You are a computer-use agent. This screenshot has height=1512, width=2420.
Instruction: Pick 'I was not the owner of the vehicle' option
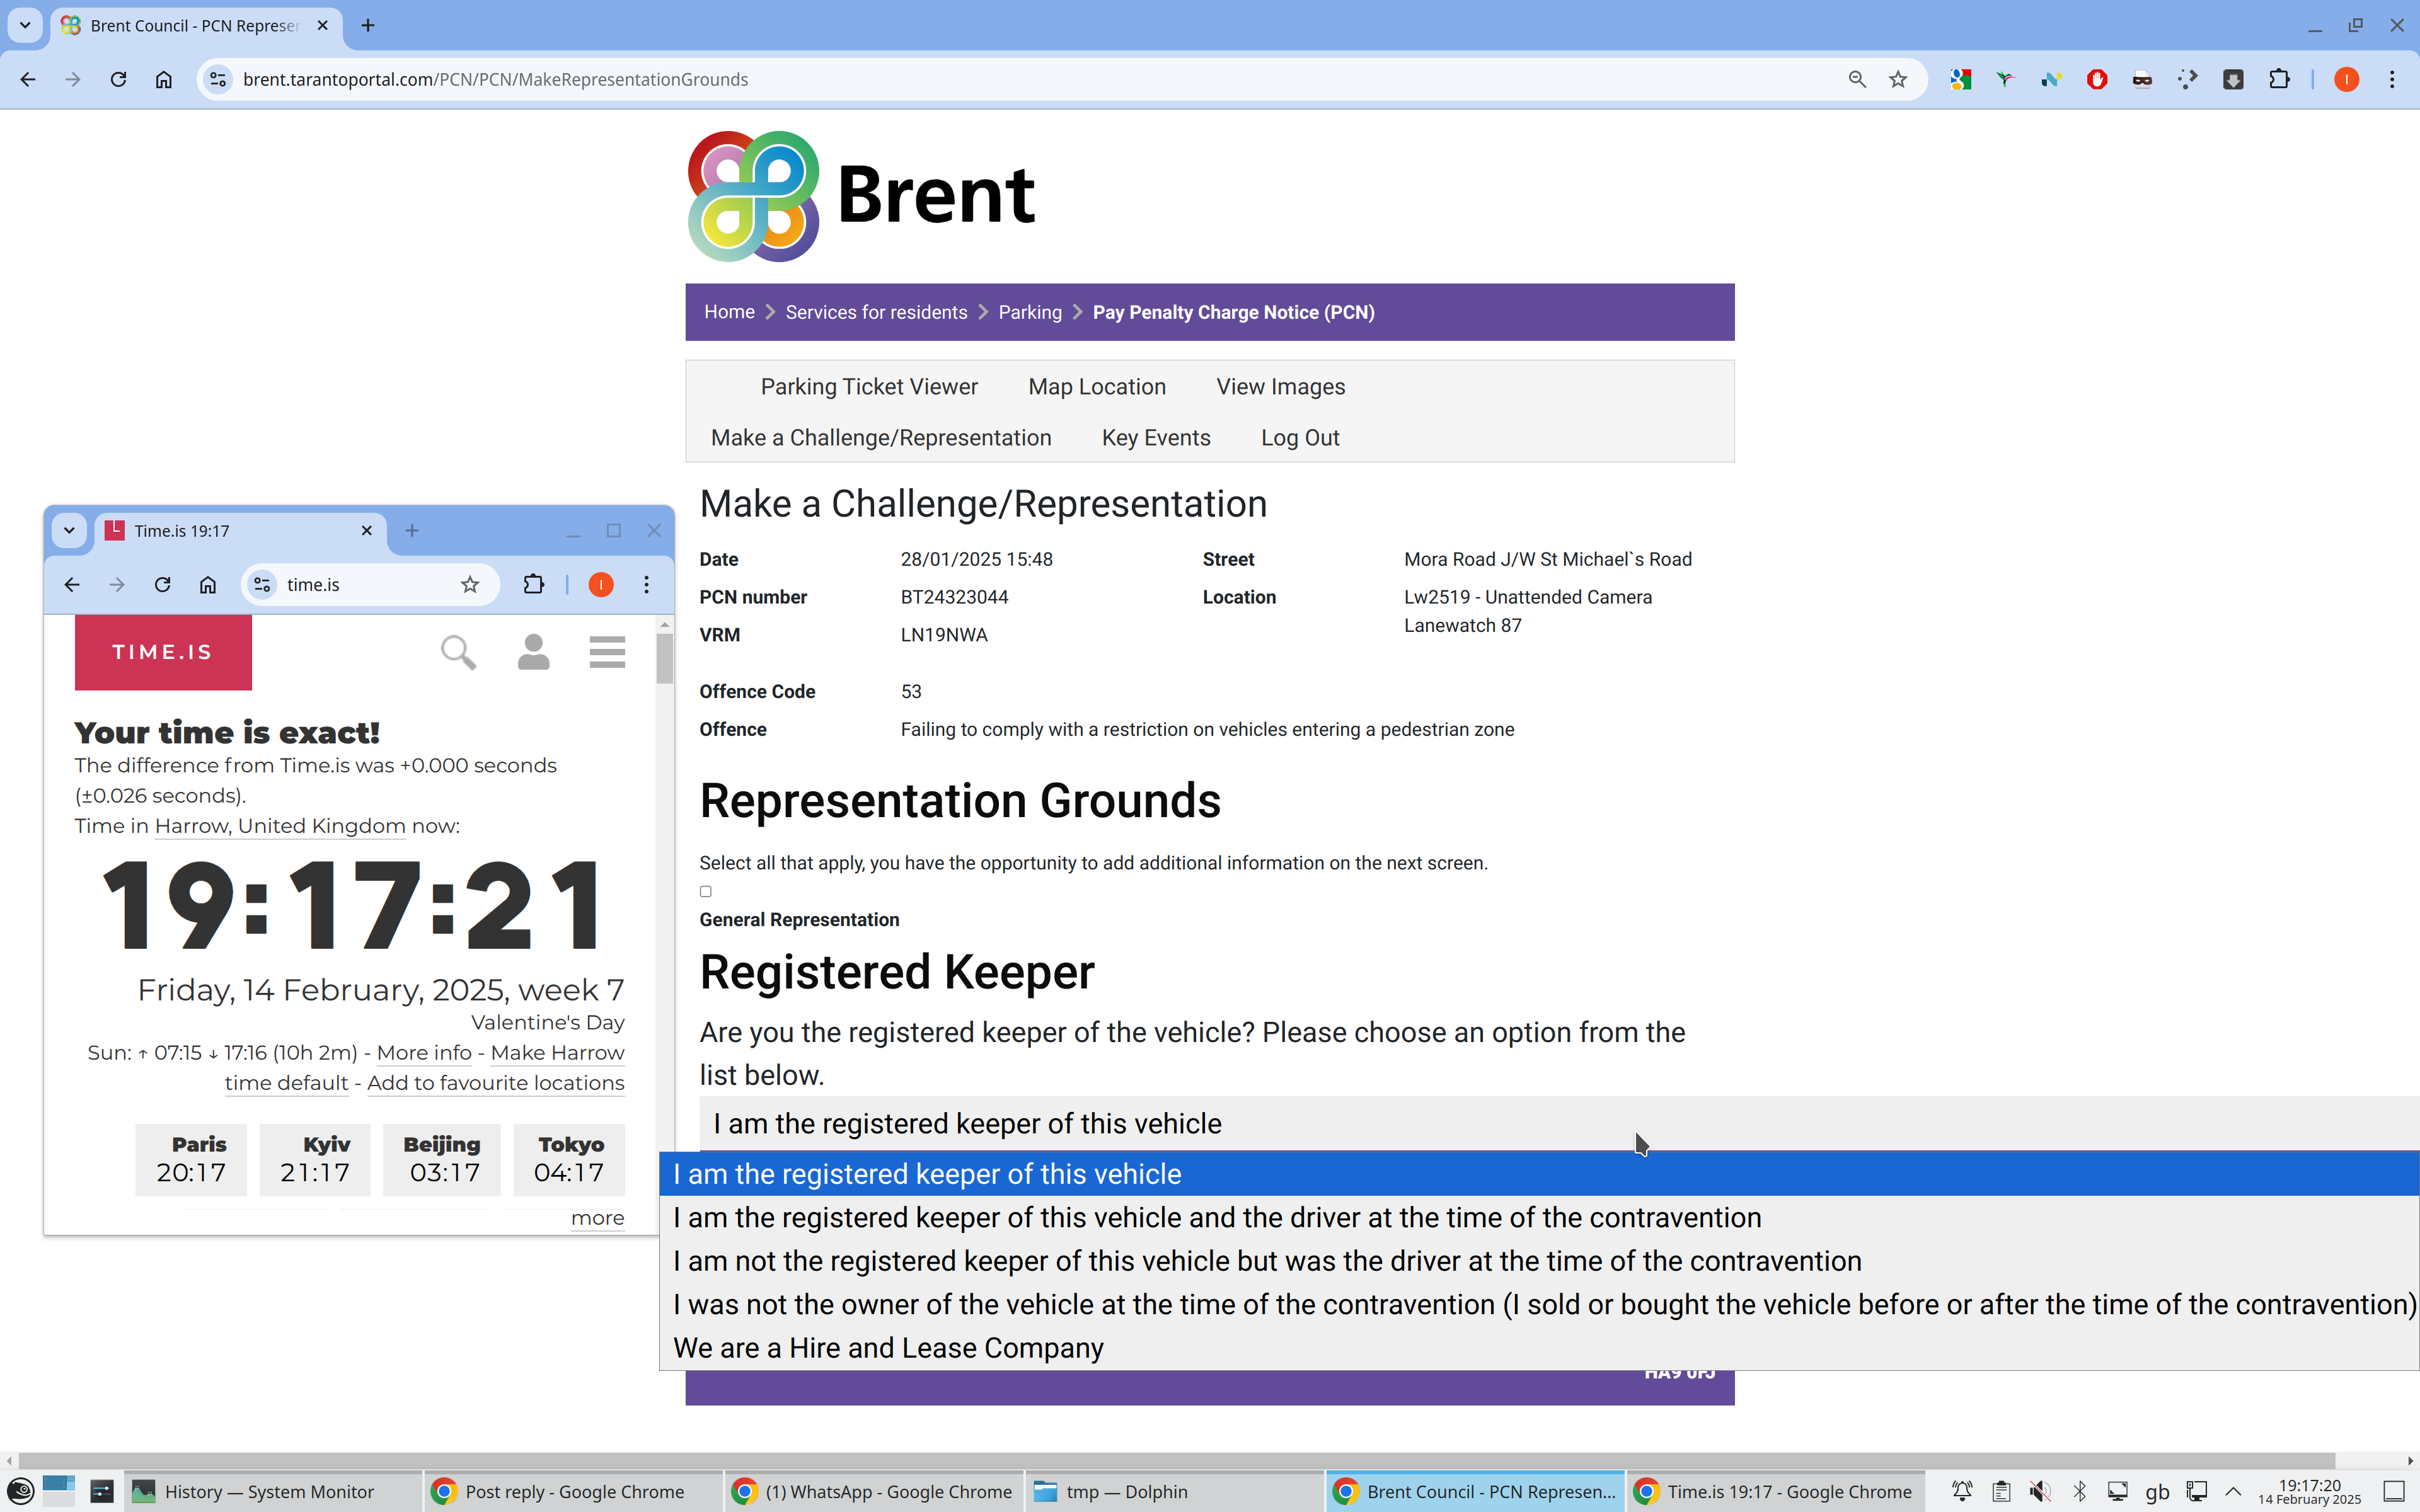1540,1305
